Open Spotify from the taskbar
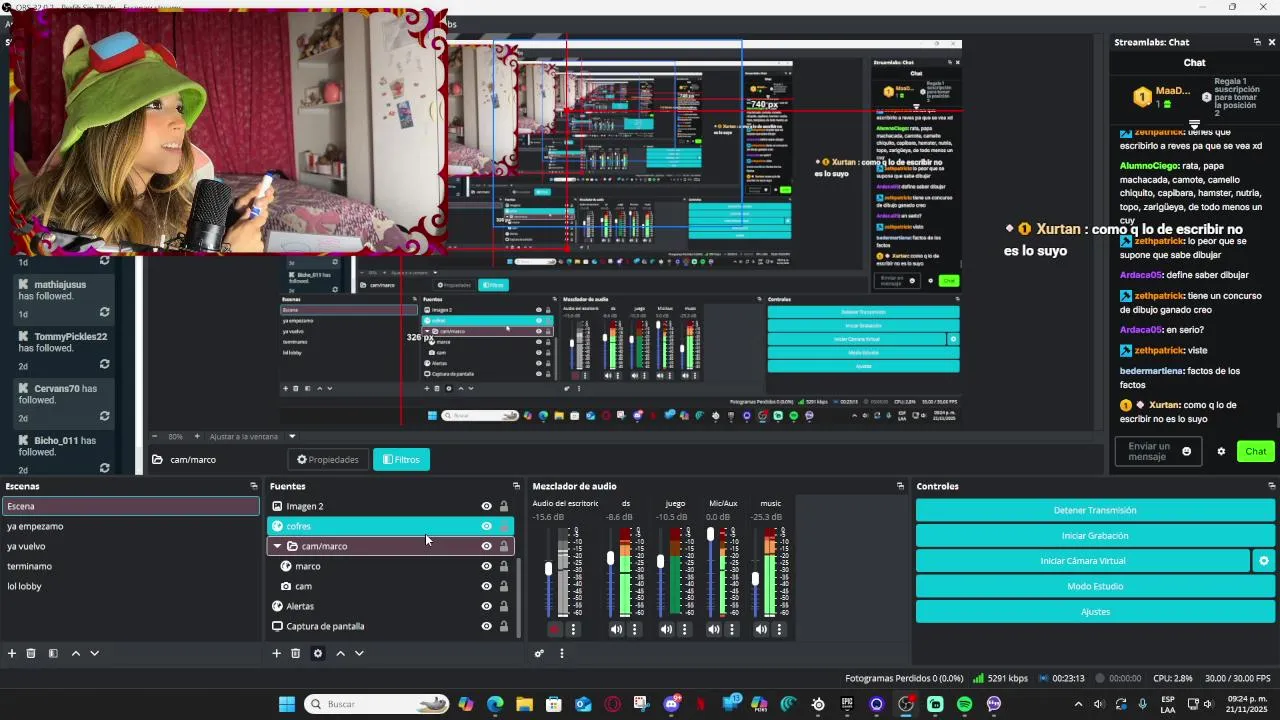 tap(964, 704)
